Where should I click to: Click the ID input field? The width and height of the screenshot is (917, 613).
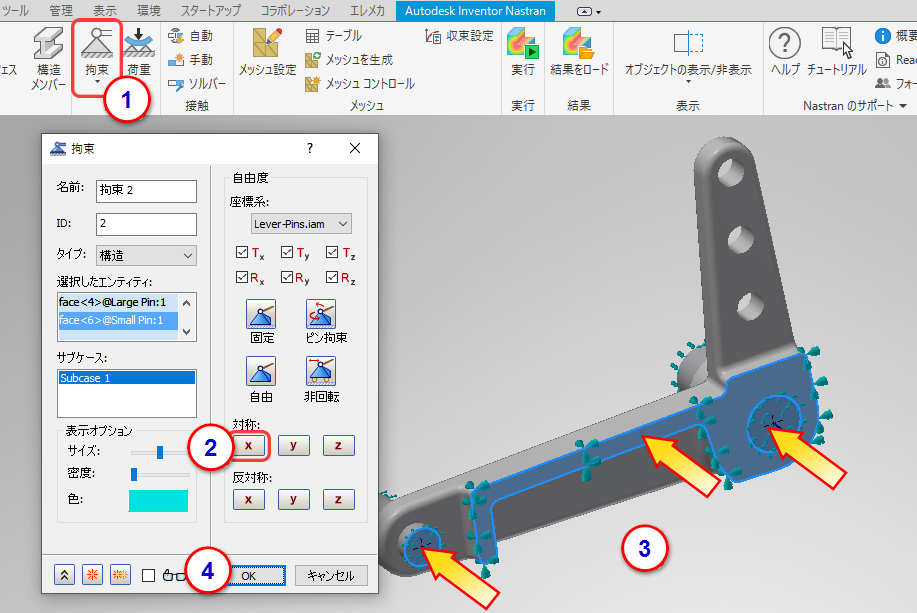point(146,224)
